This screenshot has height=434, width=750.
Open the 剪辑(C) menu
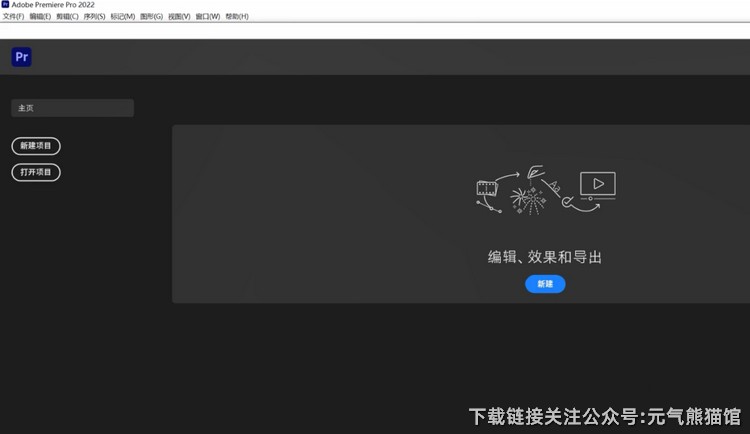point(67,17)
